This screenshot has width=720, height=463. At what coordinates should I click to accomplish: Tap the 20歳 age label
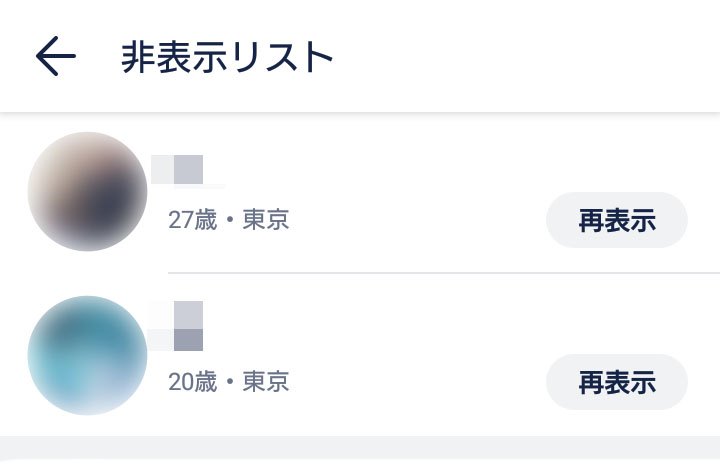tap(192, 382)
